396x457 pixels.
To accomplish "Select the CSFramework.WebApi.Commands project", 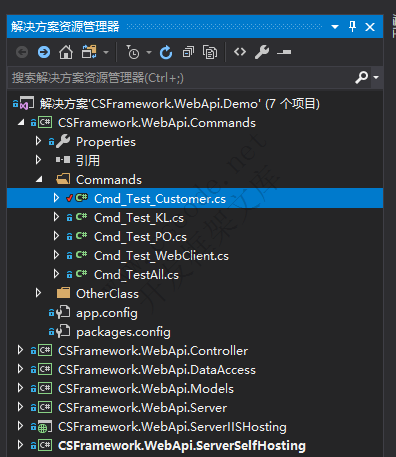I will pyautogui.click(x=157, y=123).
